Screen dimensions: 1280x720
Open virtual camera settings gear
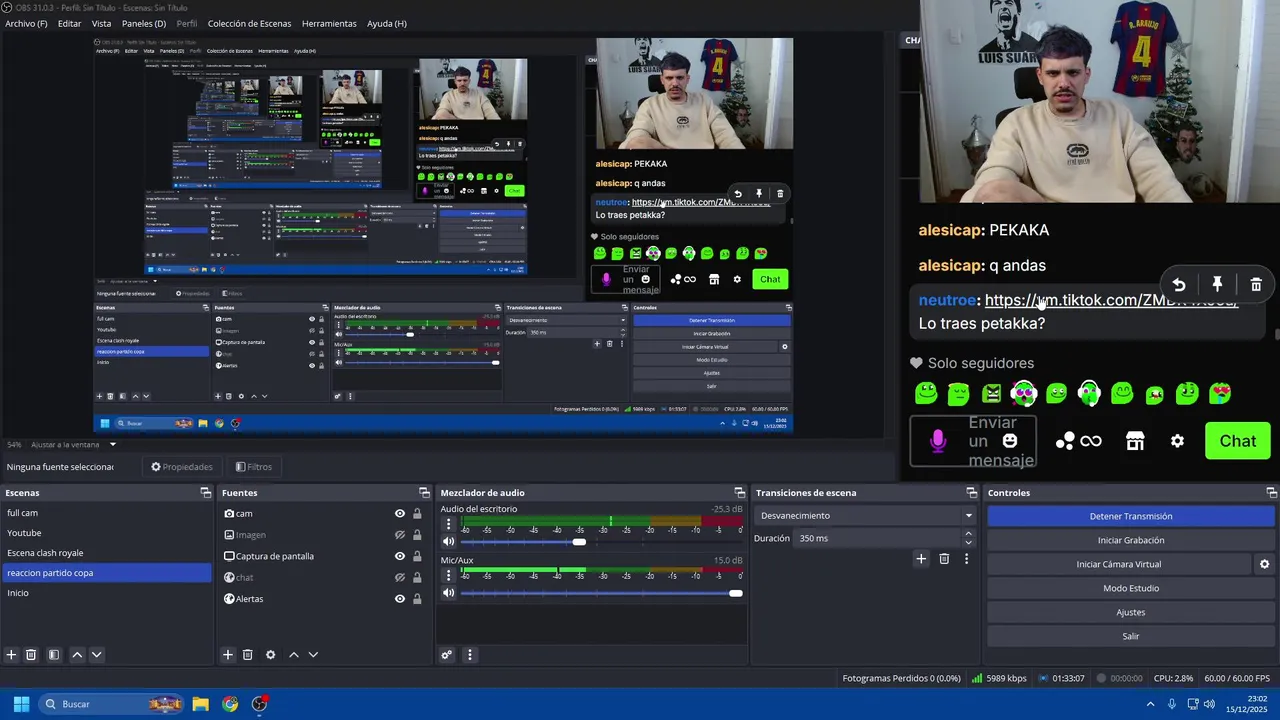(x=1264, y=564)
